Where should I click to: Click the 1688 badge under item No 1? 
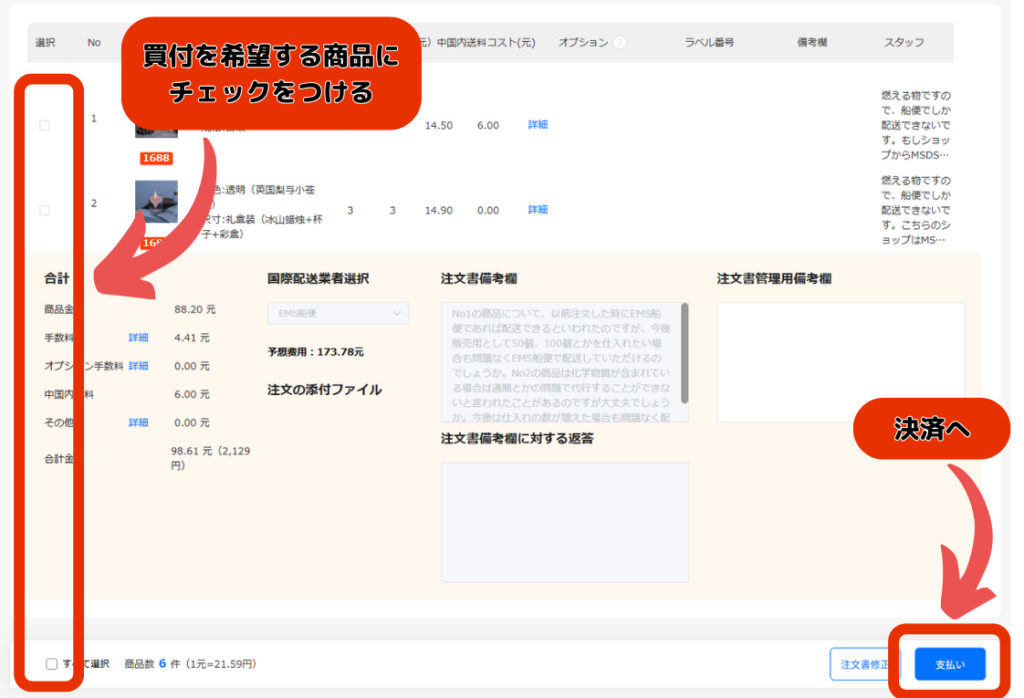click(156, 158)
